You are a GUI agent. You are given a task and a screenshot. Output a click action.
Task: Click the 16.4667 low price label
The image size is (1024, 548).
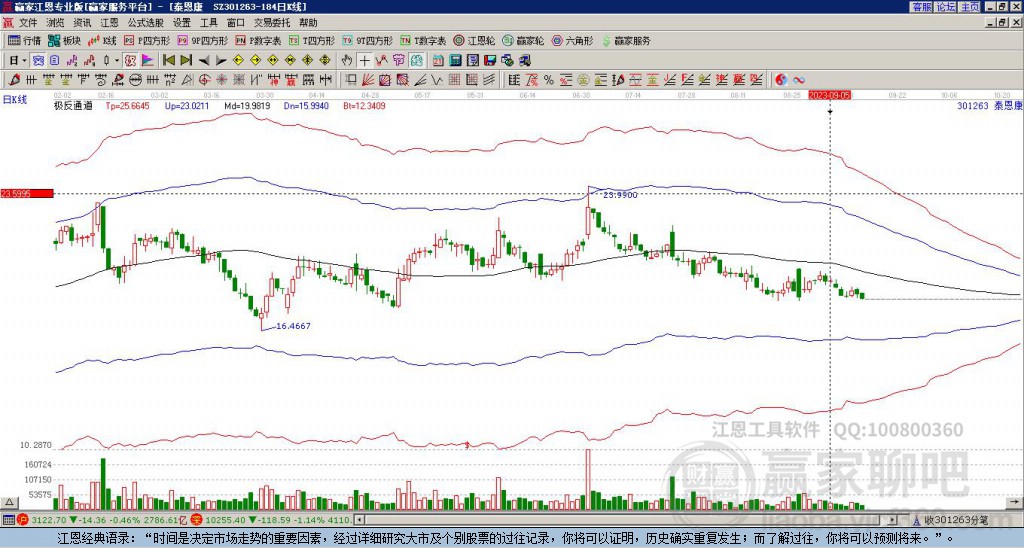[x=293, y=325]
